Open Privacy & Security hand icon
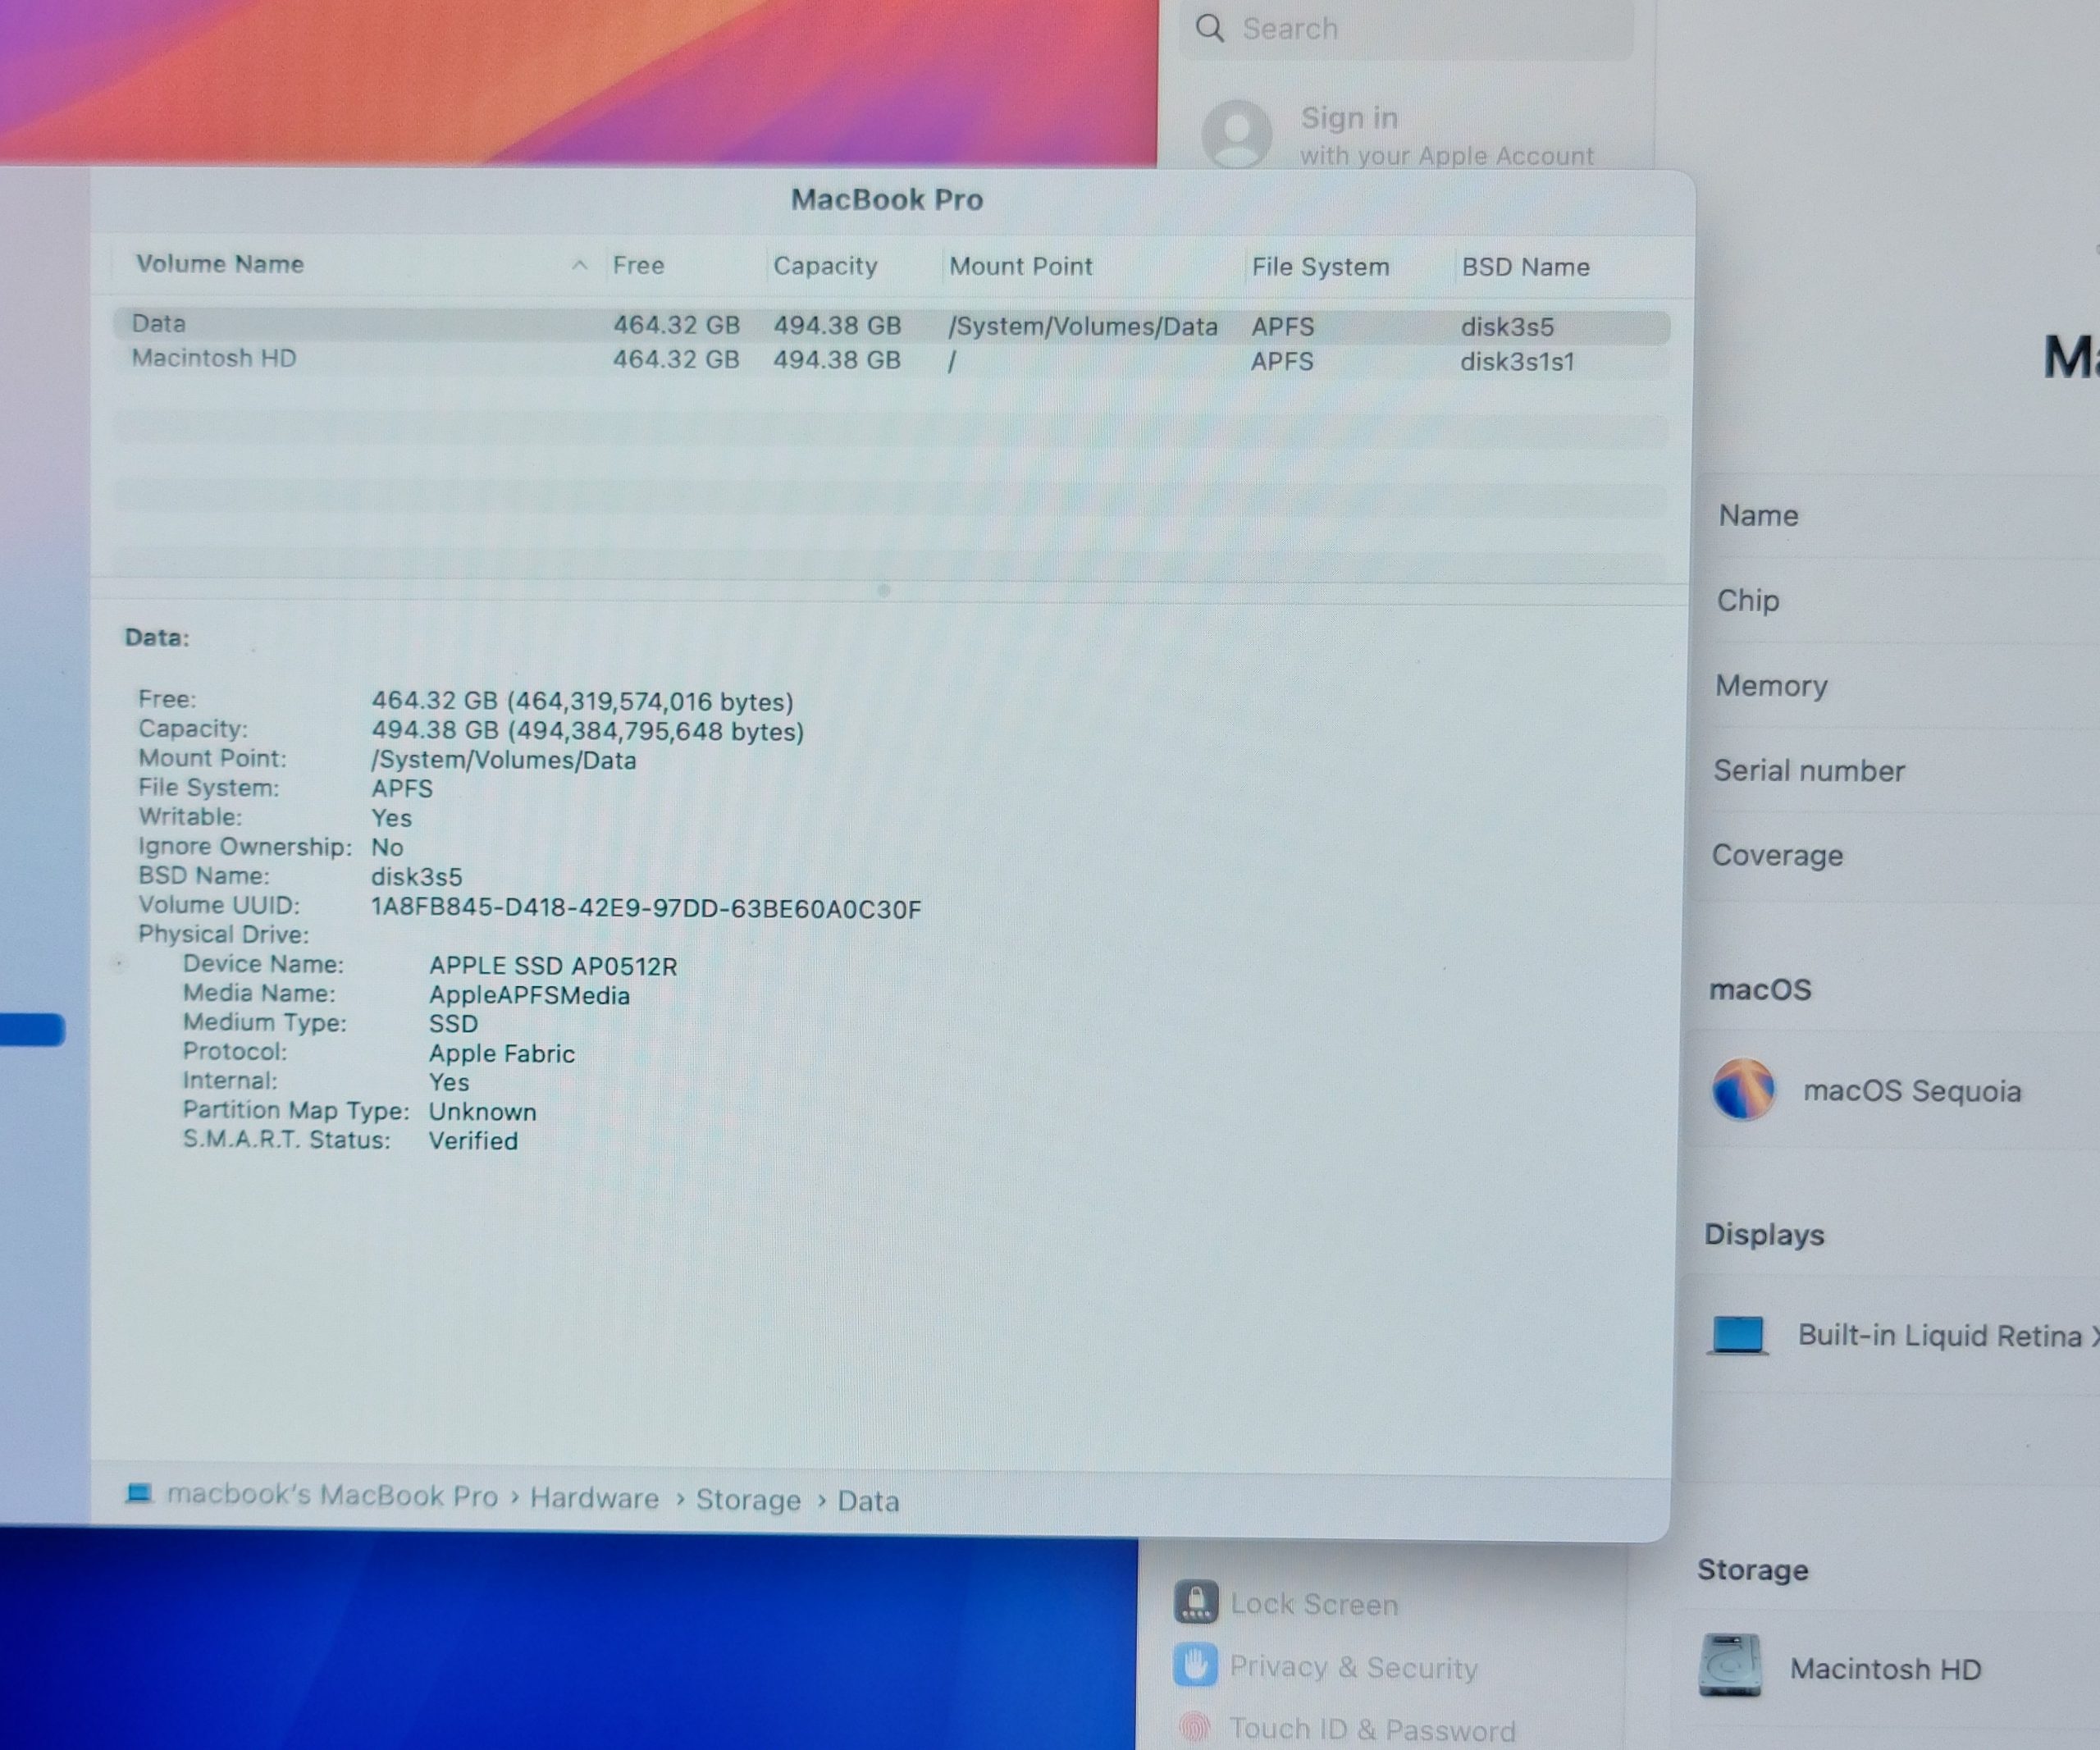The height and width of the screenshot is (1750, 2100). (x=1196, y=1665)
